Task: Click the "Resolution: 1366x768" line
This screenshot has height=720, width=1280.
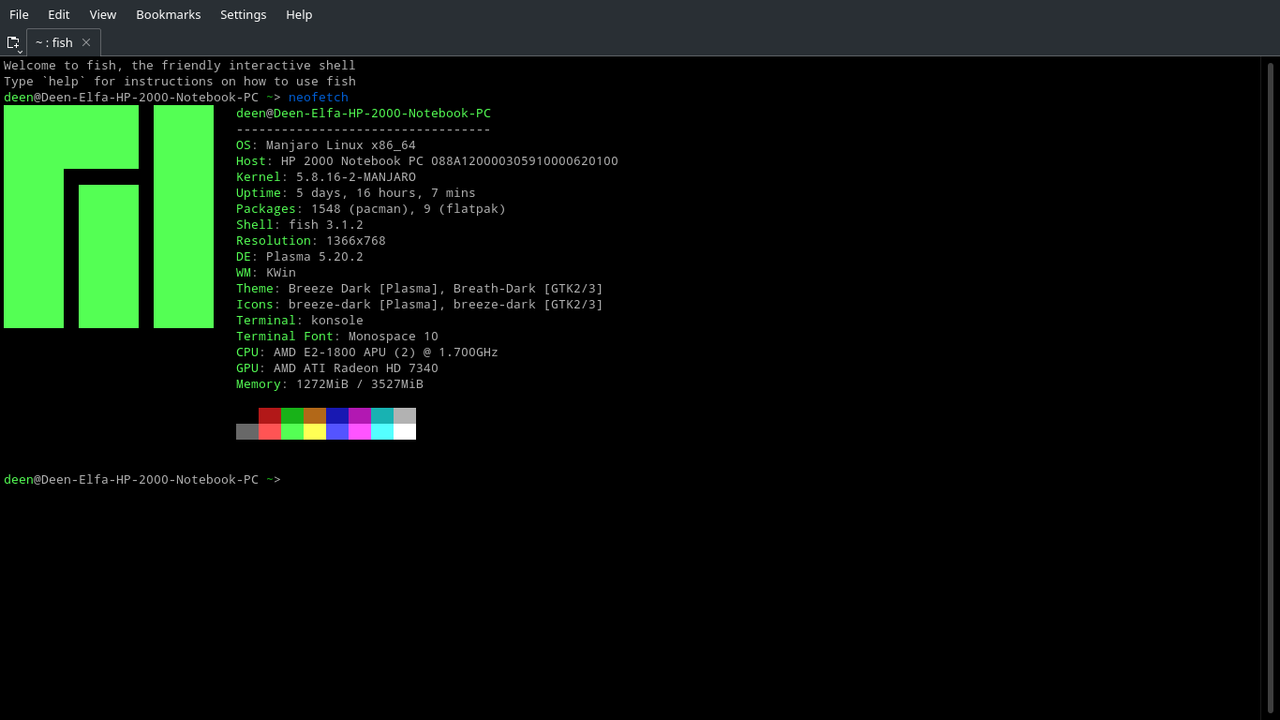Action: point(311,241)
